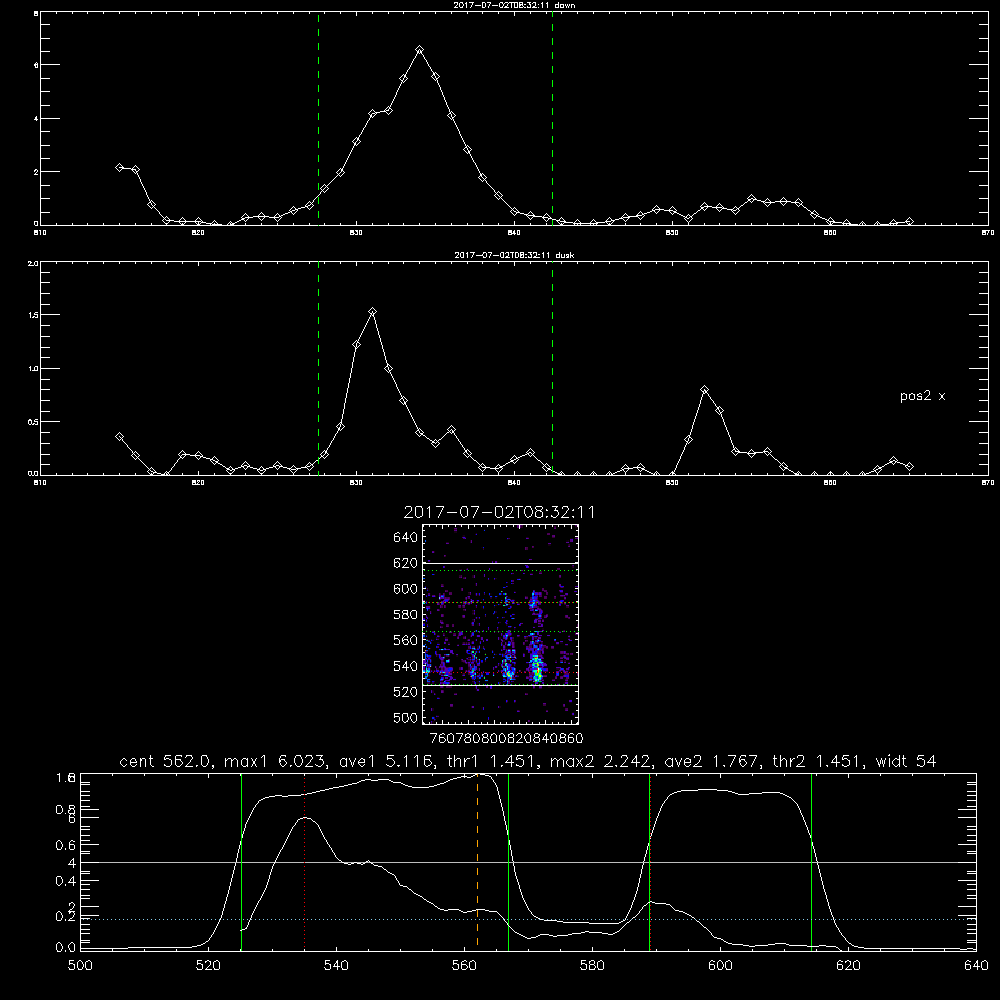The width and height of the screenshot is (1000, 1000).
Task: Click the 'cent 562.0' value in stats line
Action: (x=166, y=761)
